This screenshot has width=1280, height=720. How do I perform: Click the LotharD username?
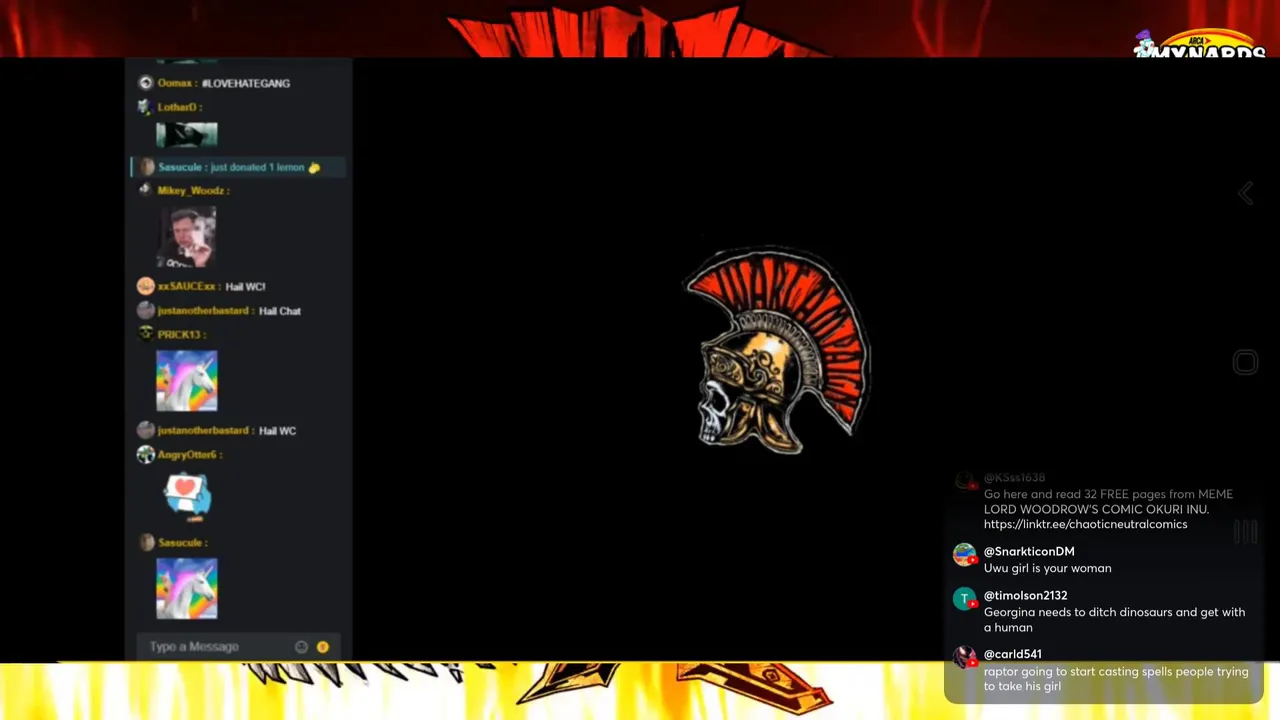177,107
